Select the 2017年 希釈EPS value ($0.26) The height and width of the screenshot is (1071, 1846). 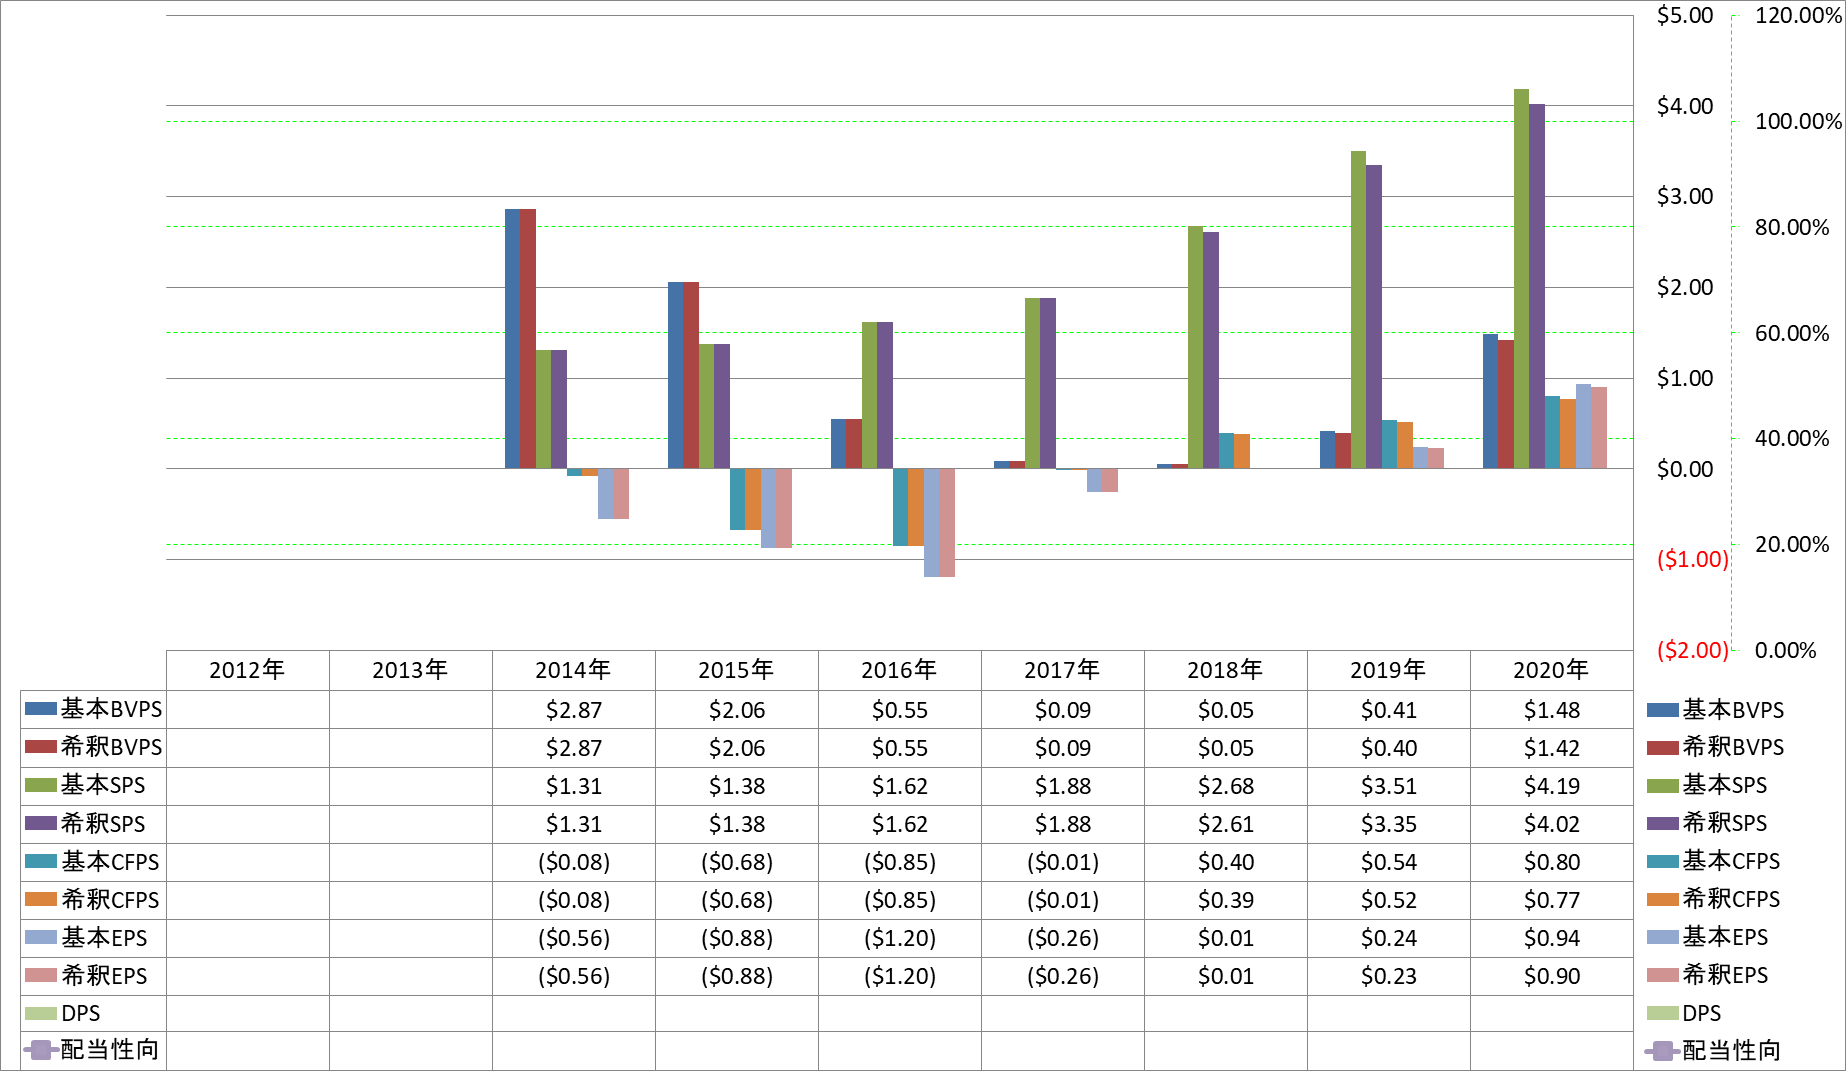tap(1063, 976)
